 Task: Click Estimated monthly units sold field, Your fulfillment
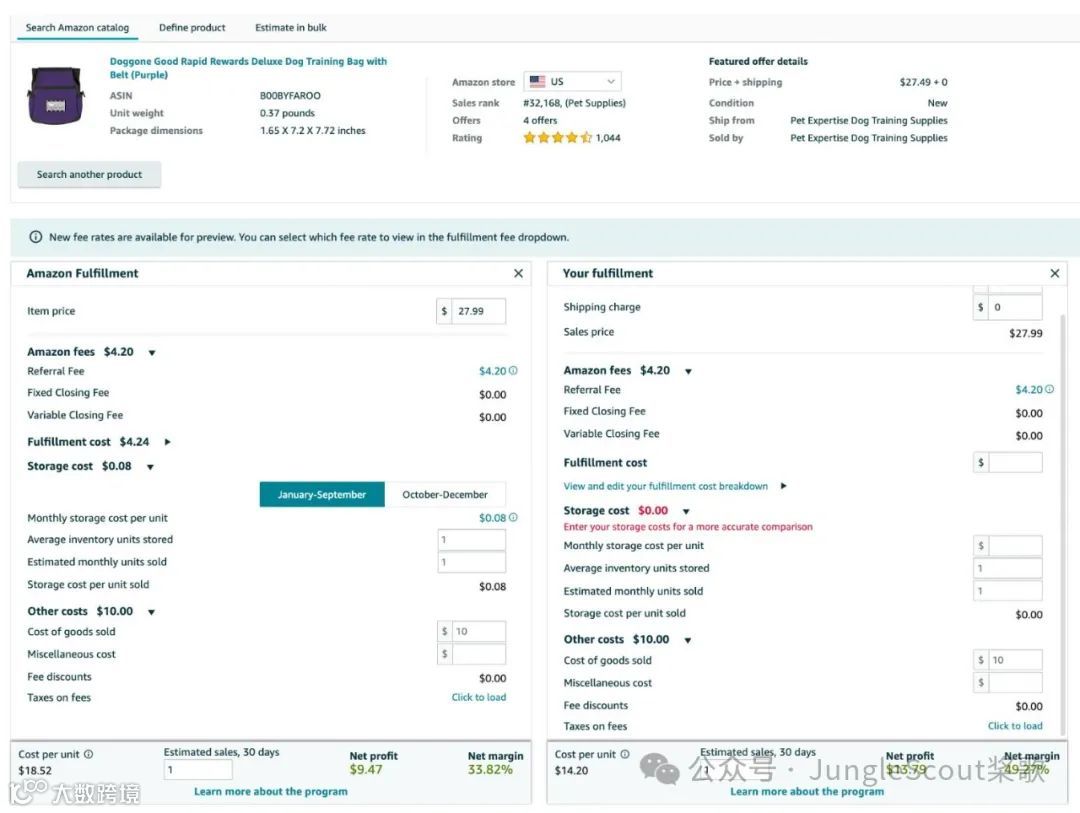[x=1008, y=591]
